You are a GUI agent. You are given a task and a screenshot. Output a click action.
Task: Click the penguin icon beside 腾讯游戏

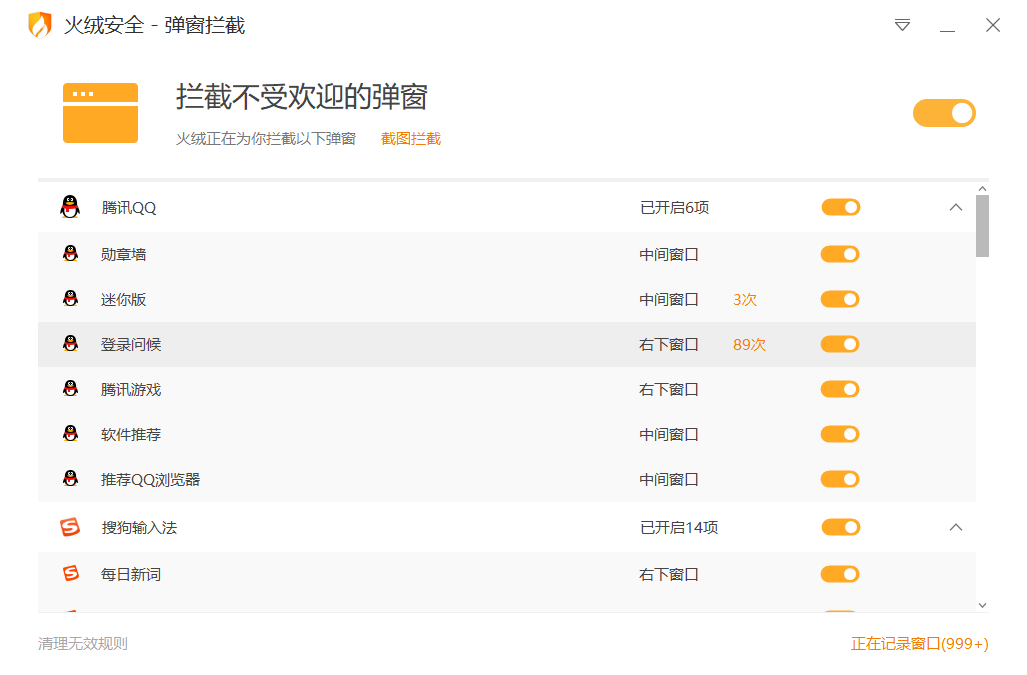tap(71, 389)
